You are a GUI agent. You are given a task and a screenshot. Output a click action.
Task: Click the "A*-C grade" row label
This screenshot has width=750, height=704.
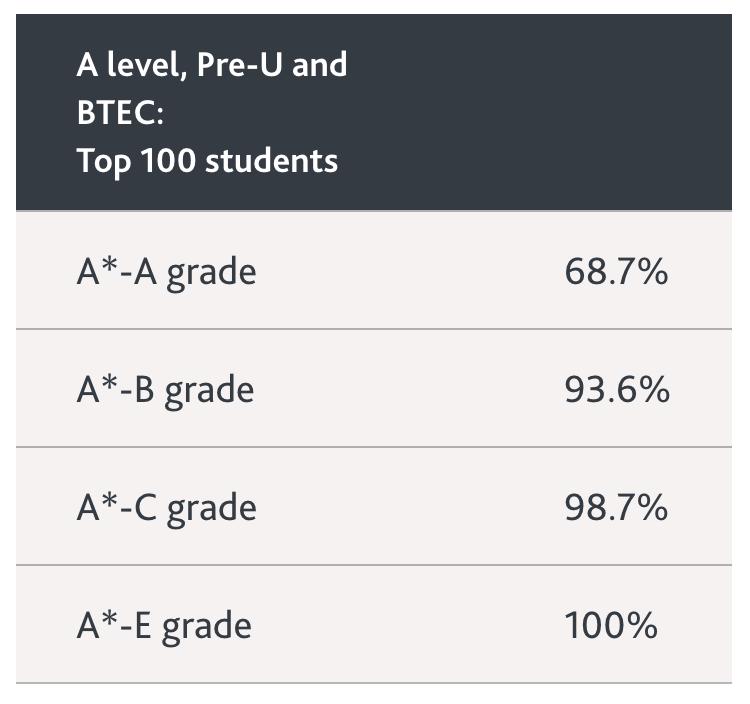click(166, 507)
